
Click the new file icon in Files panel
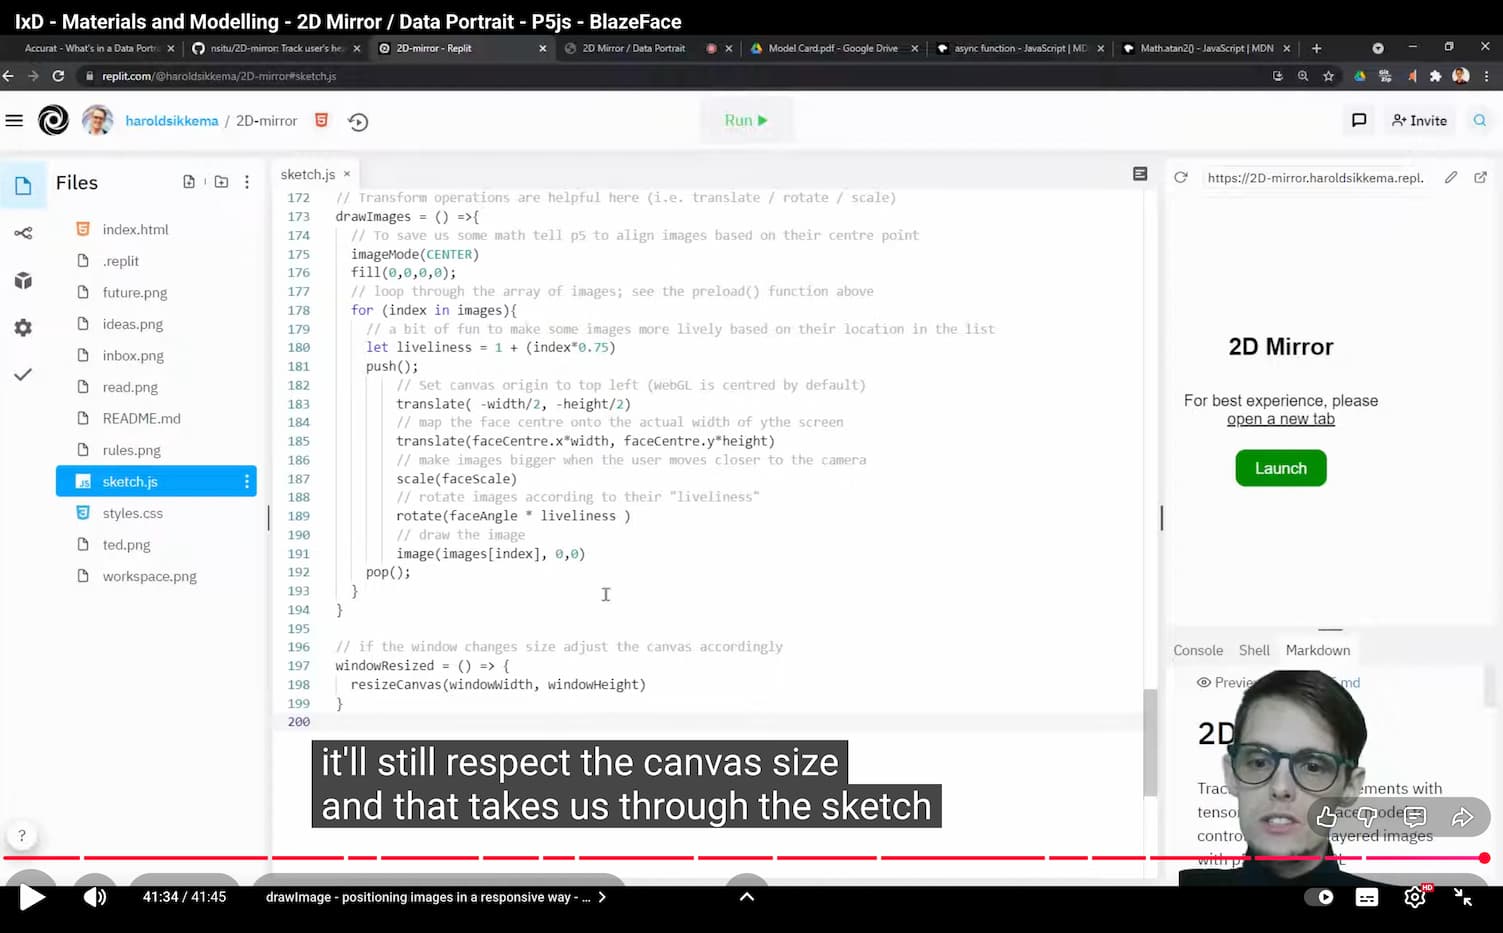[x=189, y=182]
